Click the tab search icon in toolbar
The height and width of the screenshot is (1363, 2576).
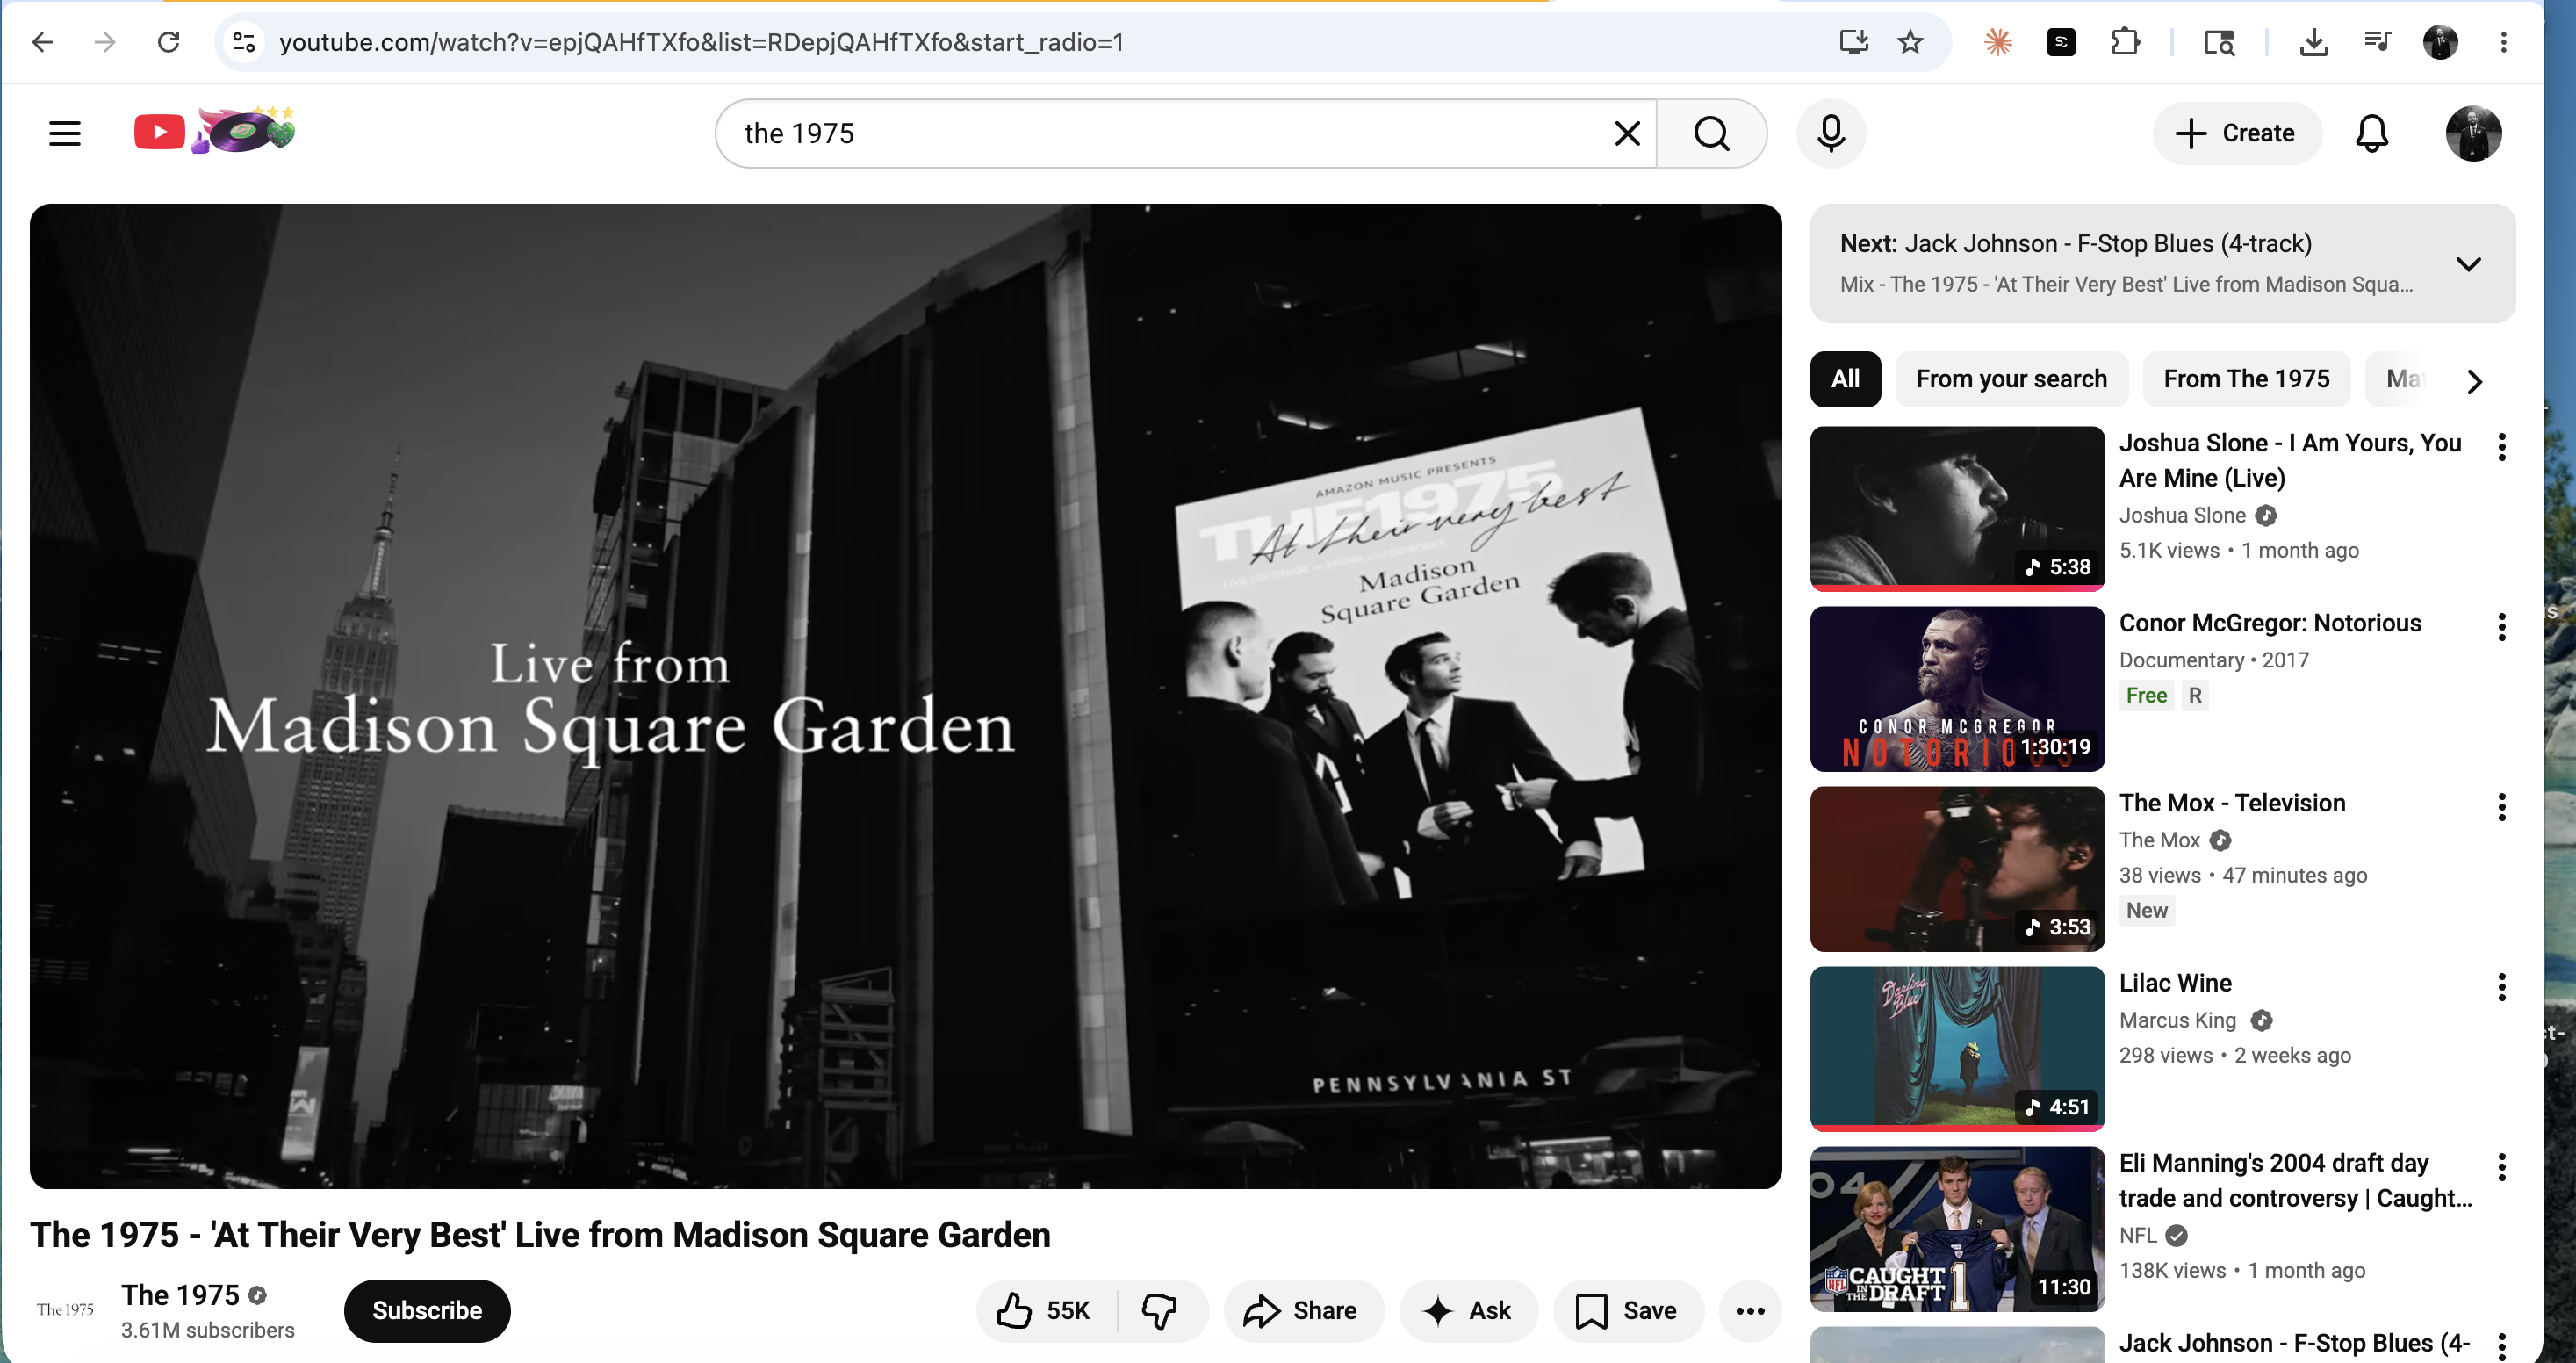(x=2218, y=42)
